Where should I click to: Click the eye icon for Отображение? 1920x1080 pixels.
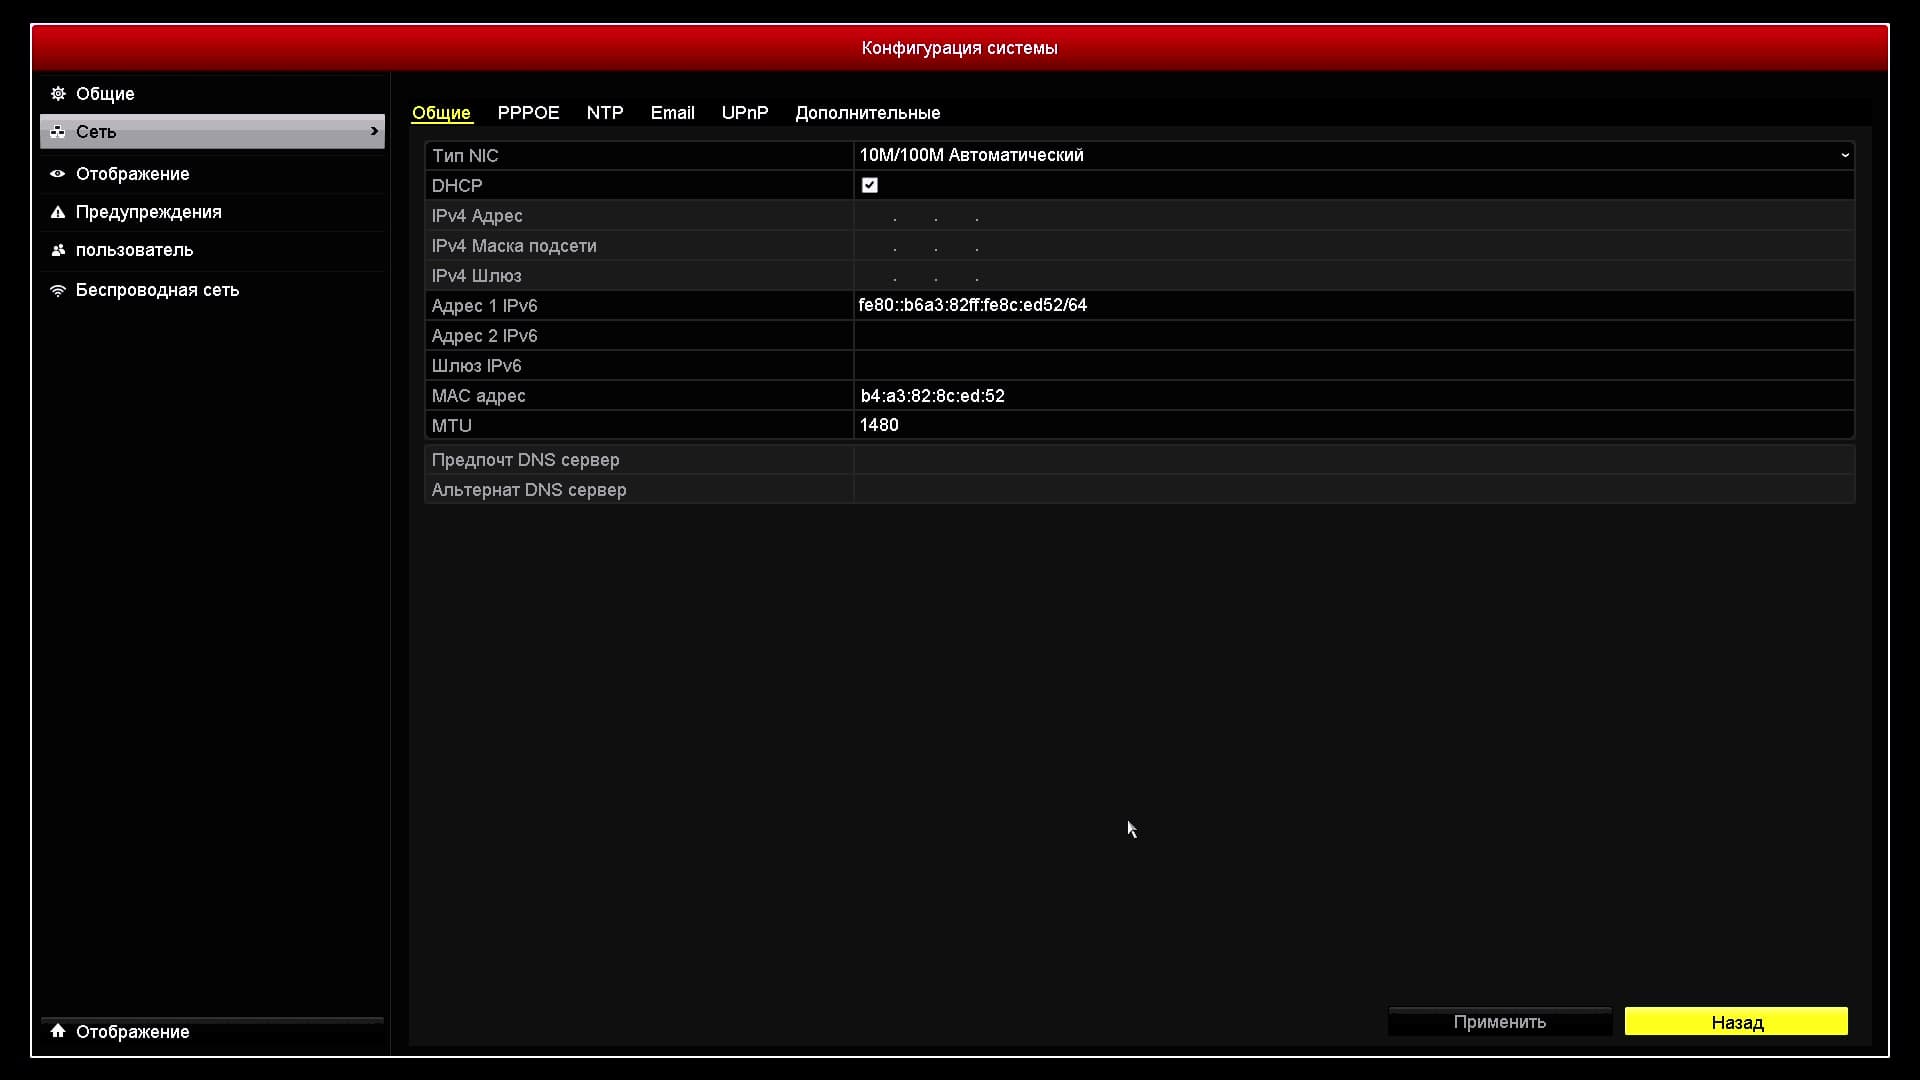click(58, 174)
